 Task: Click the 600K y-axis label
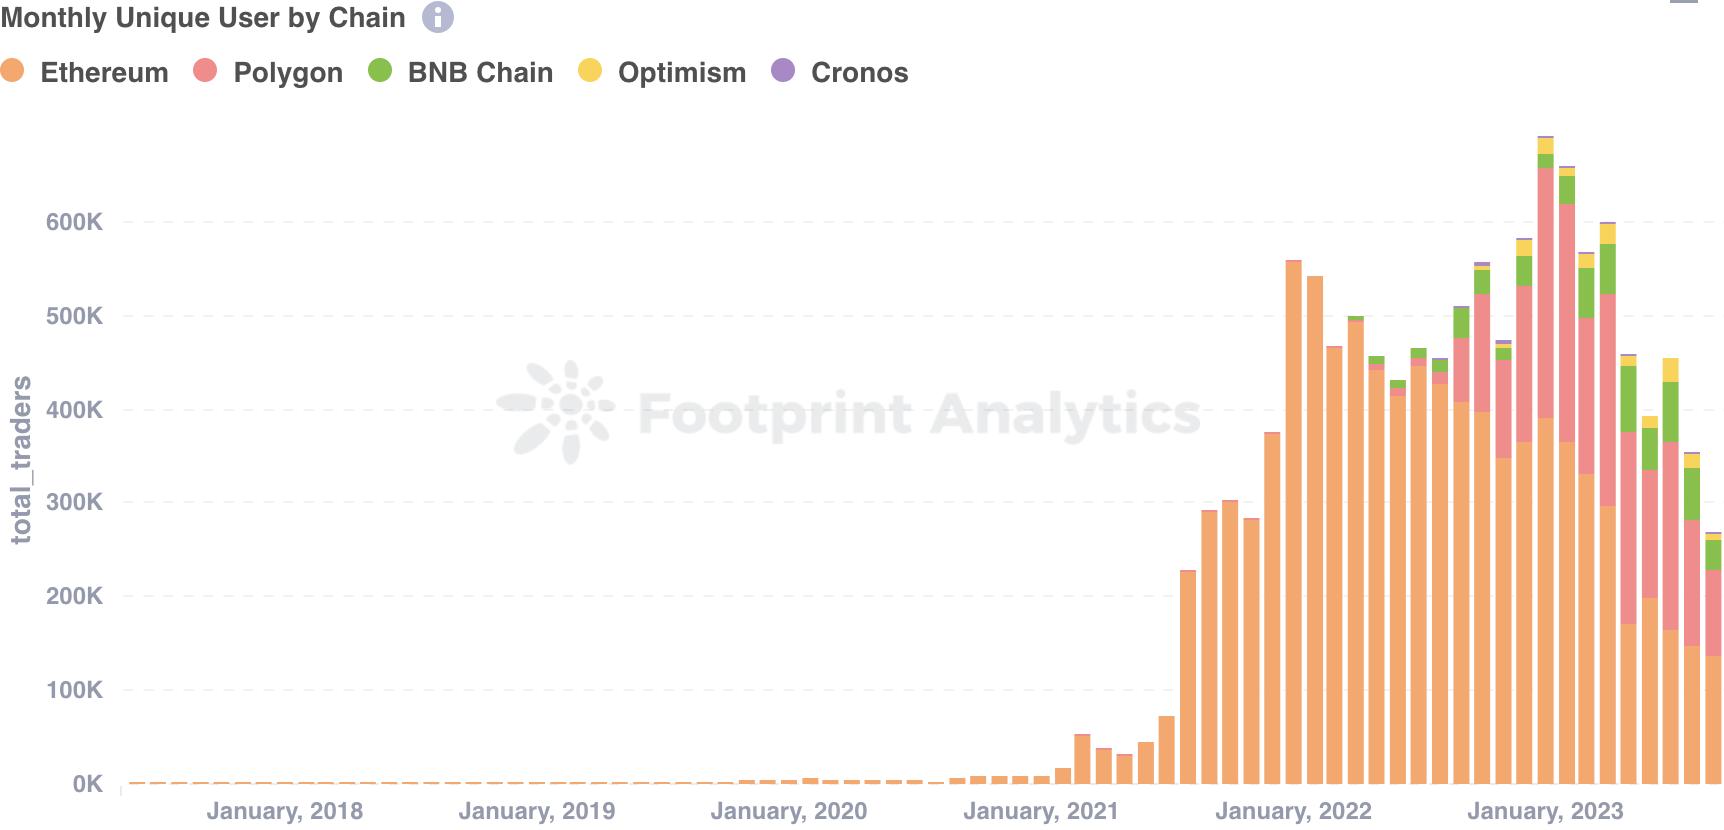[74, 222]
